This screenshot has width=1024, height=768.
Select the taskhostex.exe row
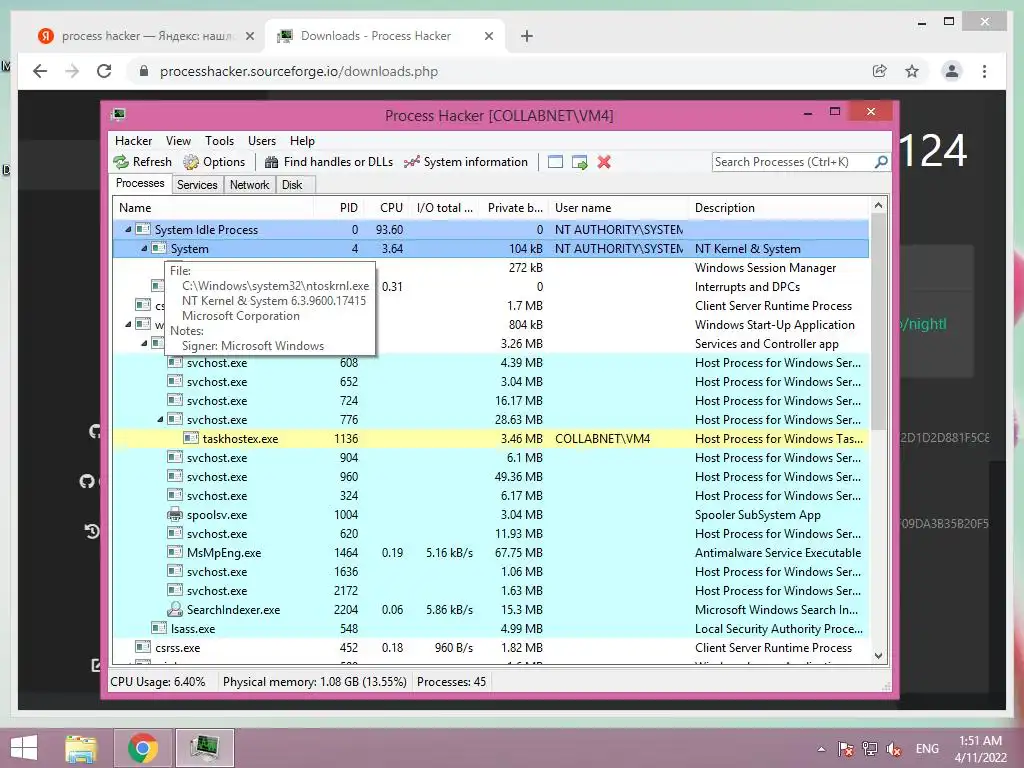491,438
